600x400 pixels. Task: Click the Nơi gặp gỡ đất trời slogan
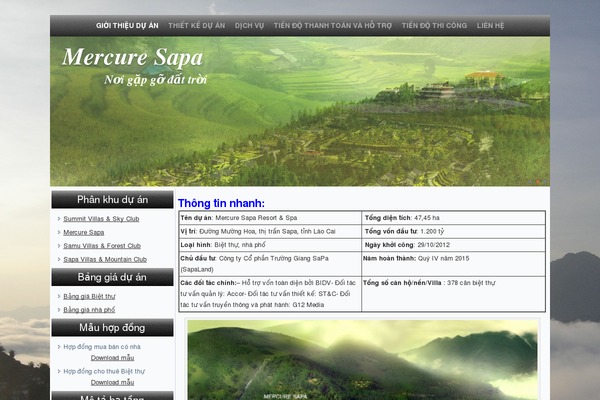155,80
